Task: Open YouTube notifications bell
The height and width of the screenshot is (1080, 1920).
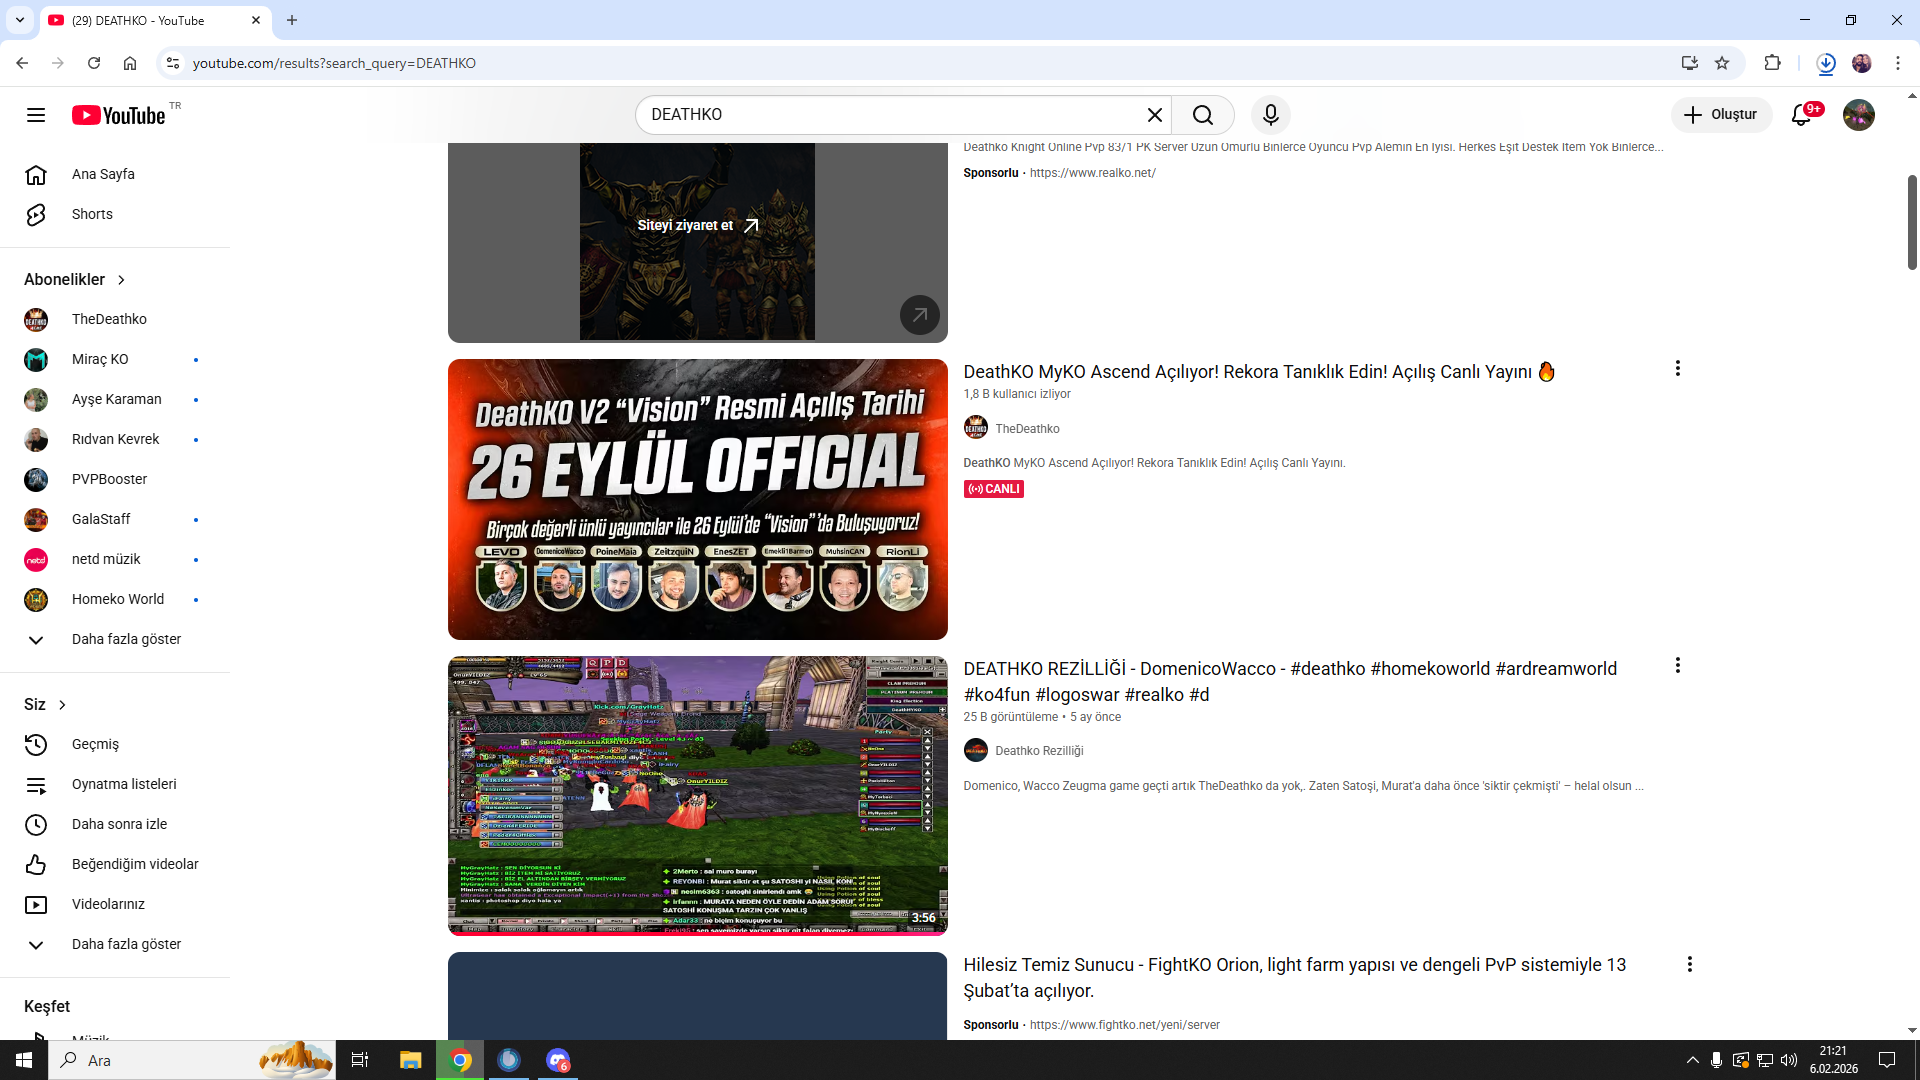Action: pos(1802,115)
